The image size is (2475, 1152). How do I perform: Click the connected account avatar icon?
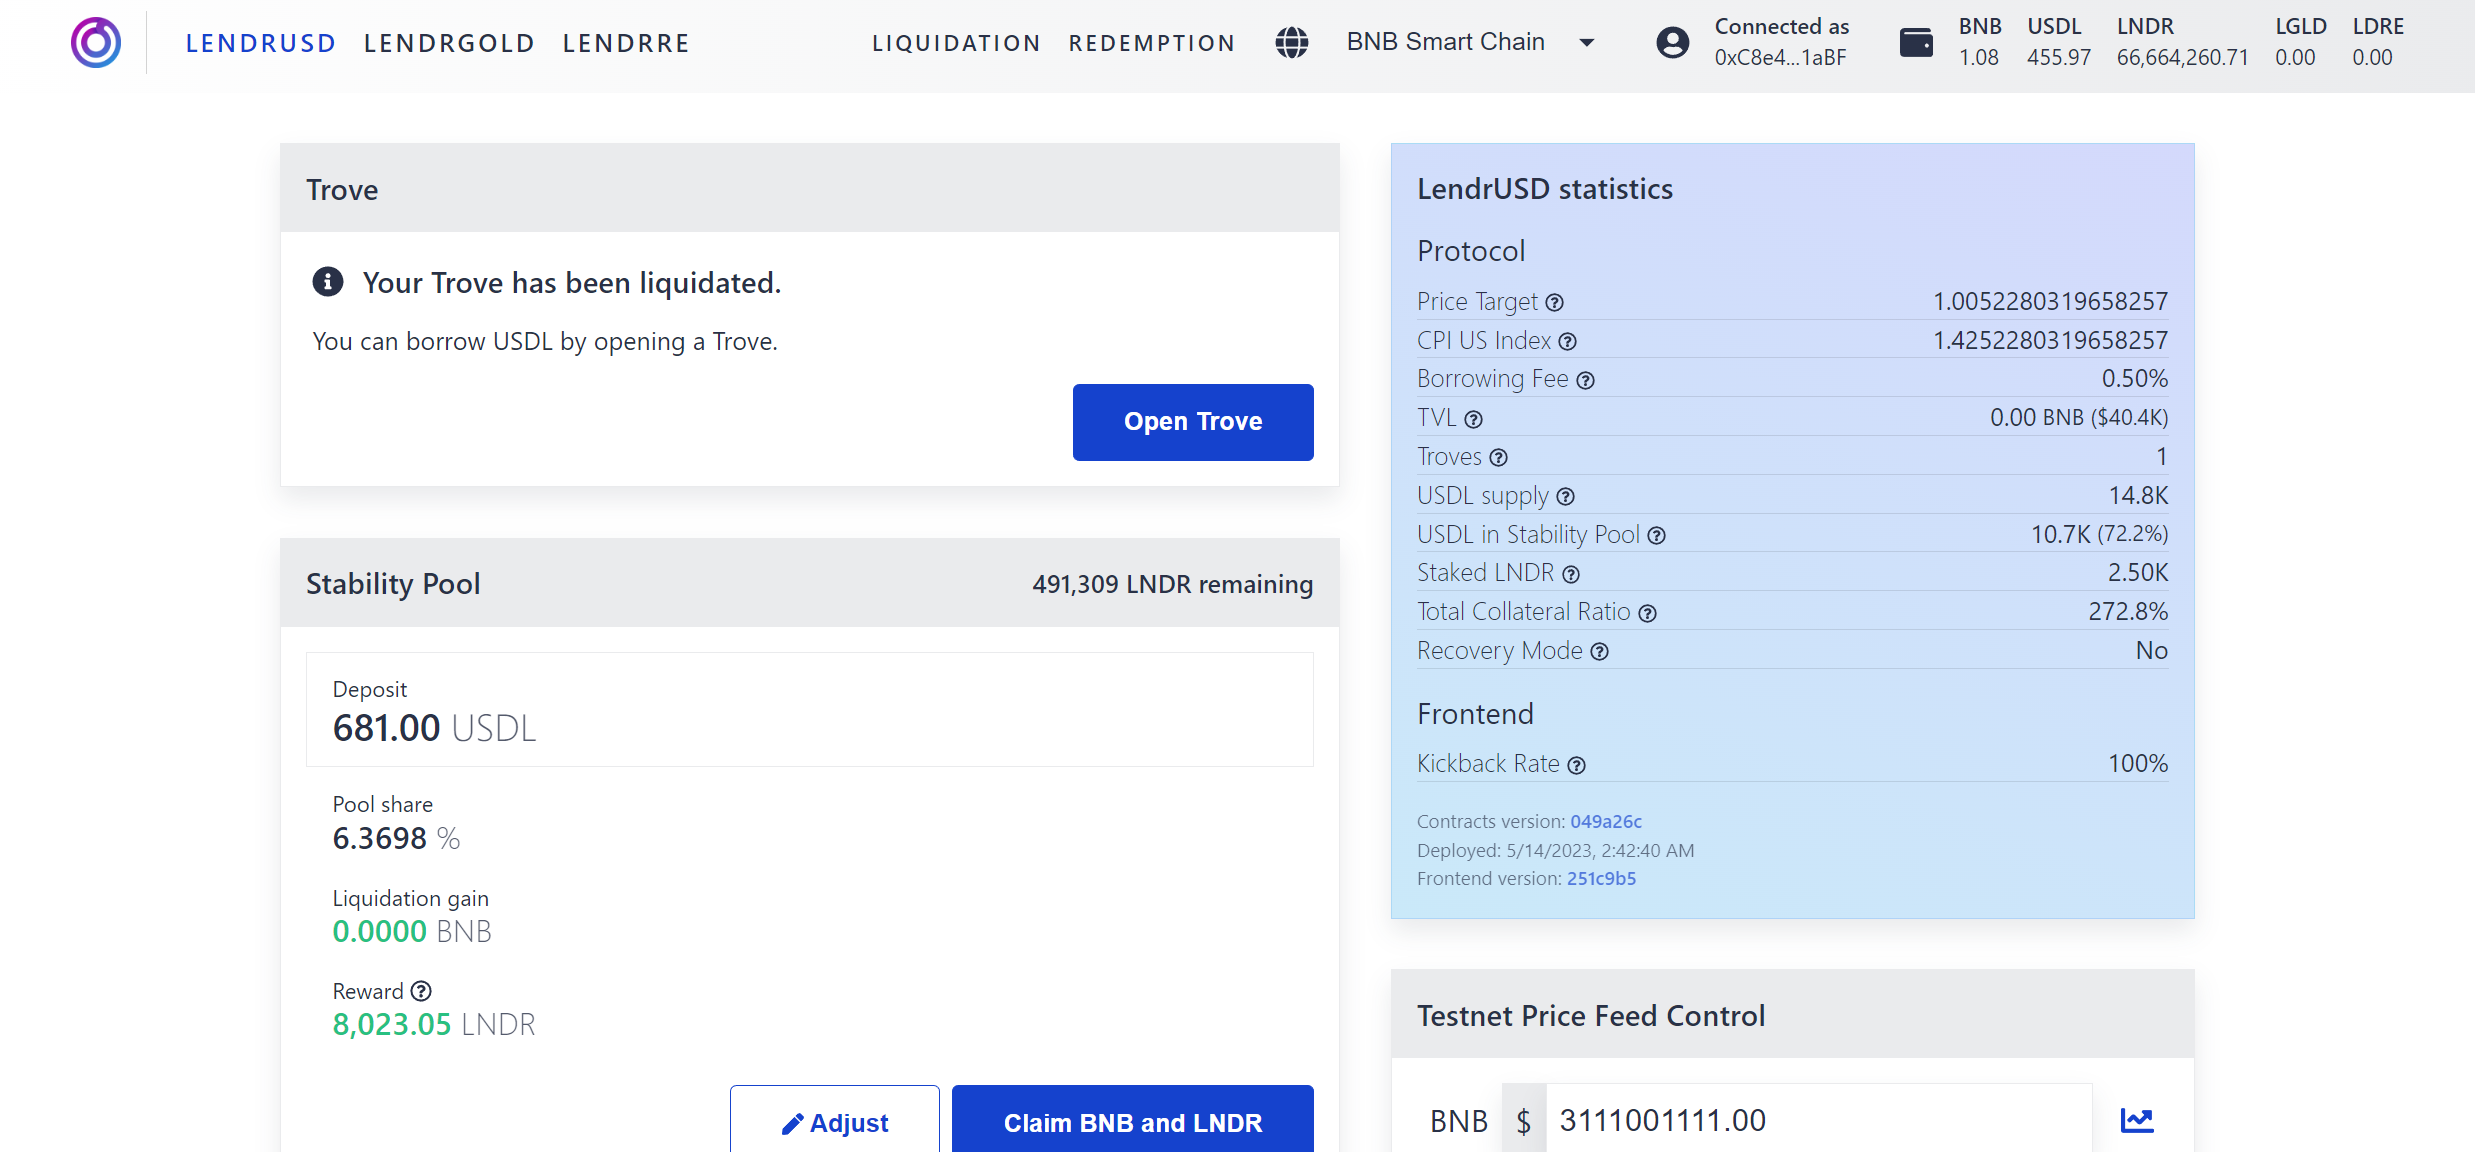point(1672,42)
